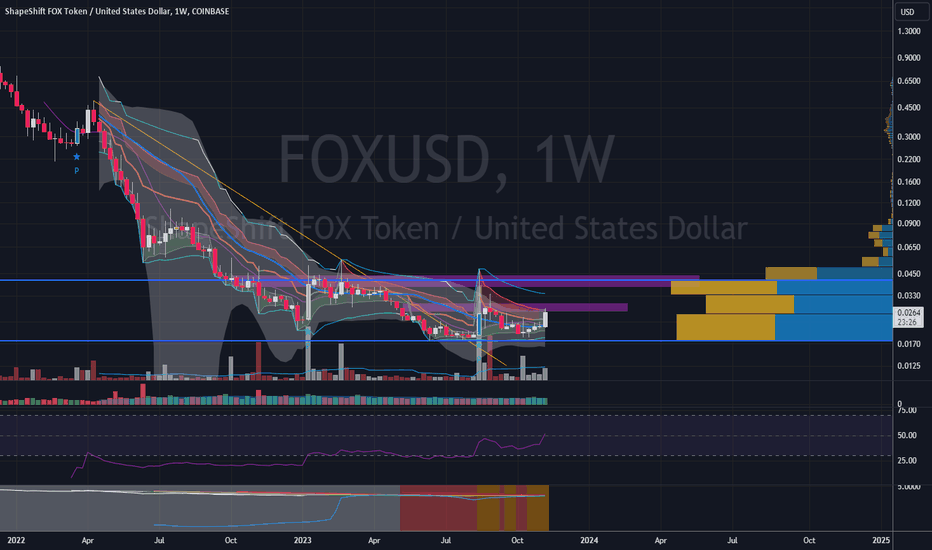
Task: Click the latest white weekly candle
Action: 545,319
